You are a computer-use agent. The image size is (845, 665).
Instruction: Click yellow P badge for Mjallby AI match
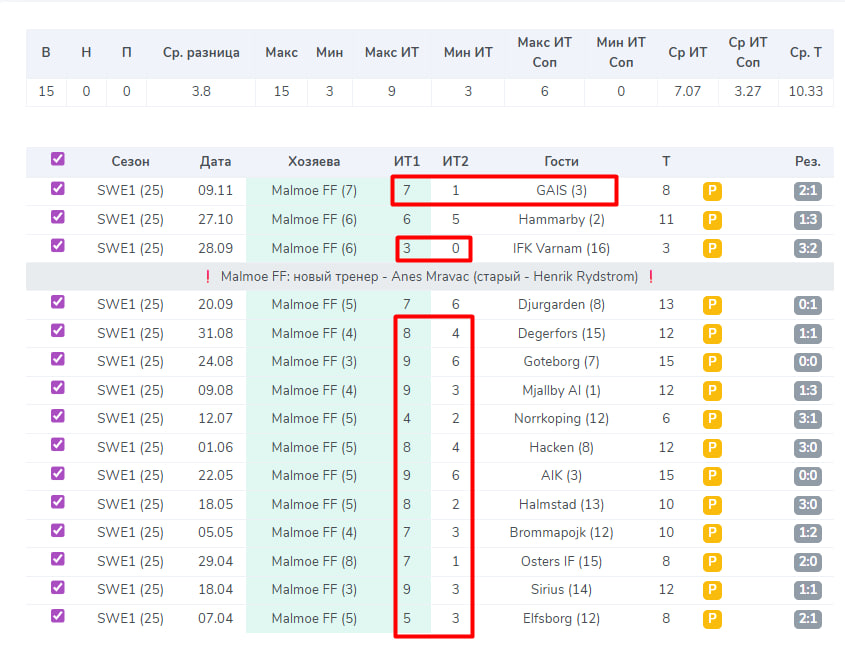(x=713, y=390)
